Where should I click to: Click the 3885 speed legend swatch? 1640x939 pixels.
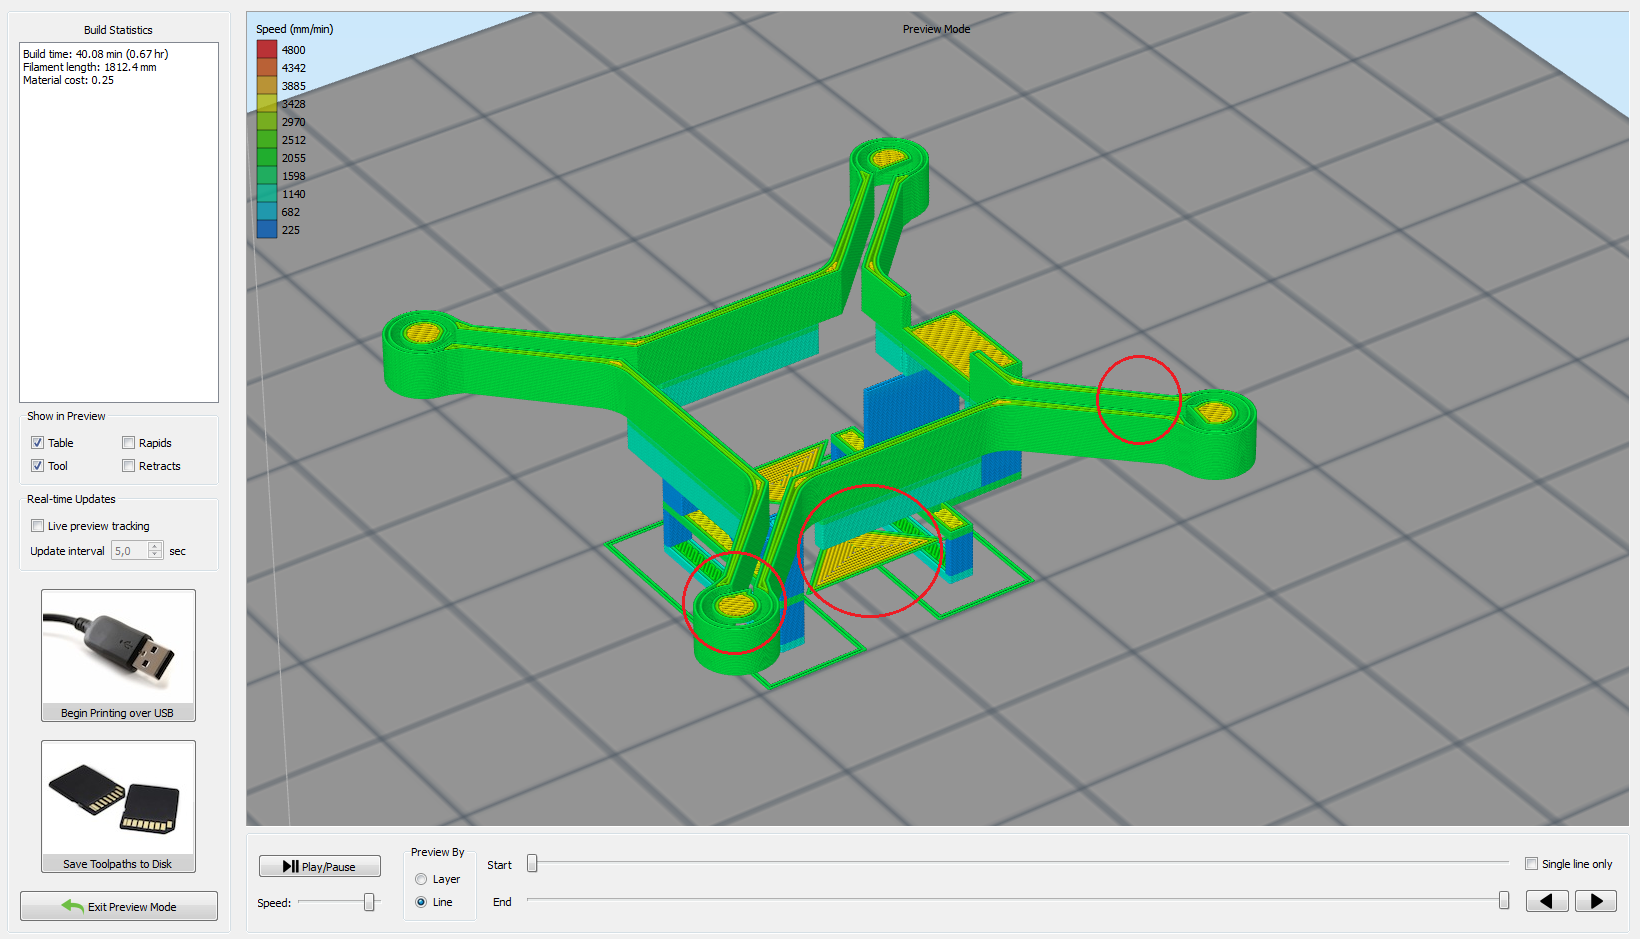(x=267, y=85)
